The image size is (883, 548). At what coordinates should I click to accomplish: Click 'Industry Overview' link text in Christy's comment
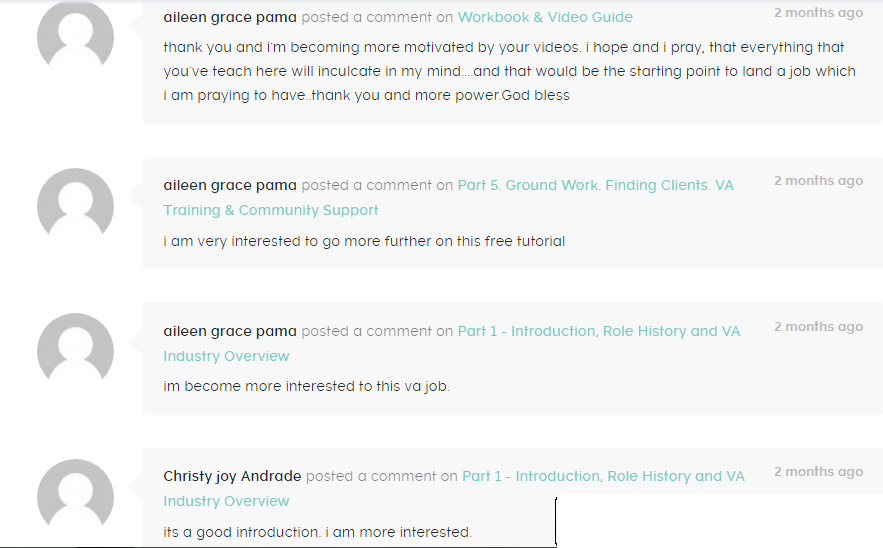click(226, 501)
